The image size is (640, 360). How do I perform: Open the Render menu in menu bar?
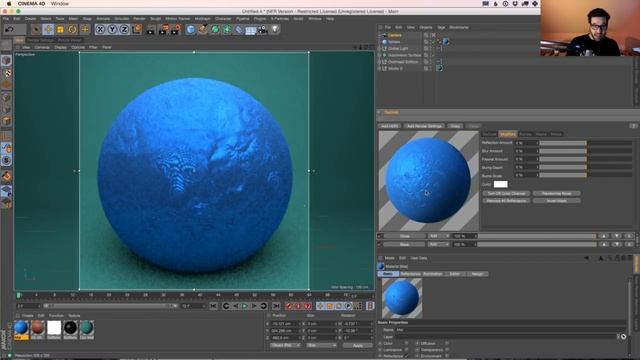point(139,19)
